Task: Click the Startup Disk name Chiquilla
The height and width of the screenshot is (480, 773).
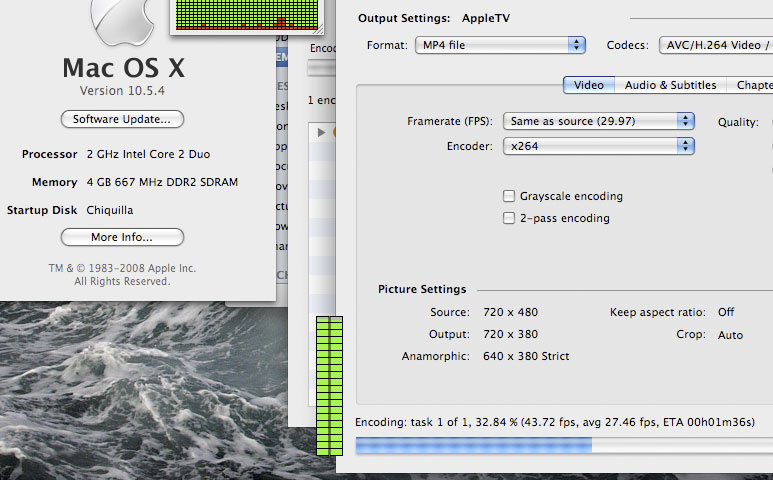Action: [x=109, y=210]
